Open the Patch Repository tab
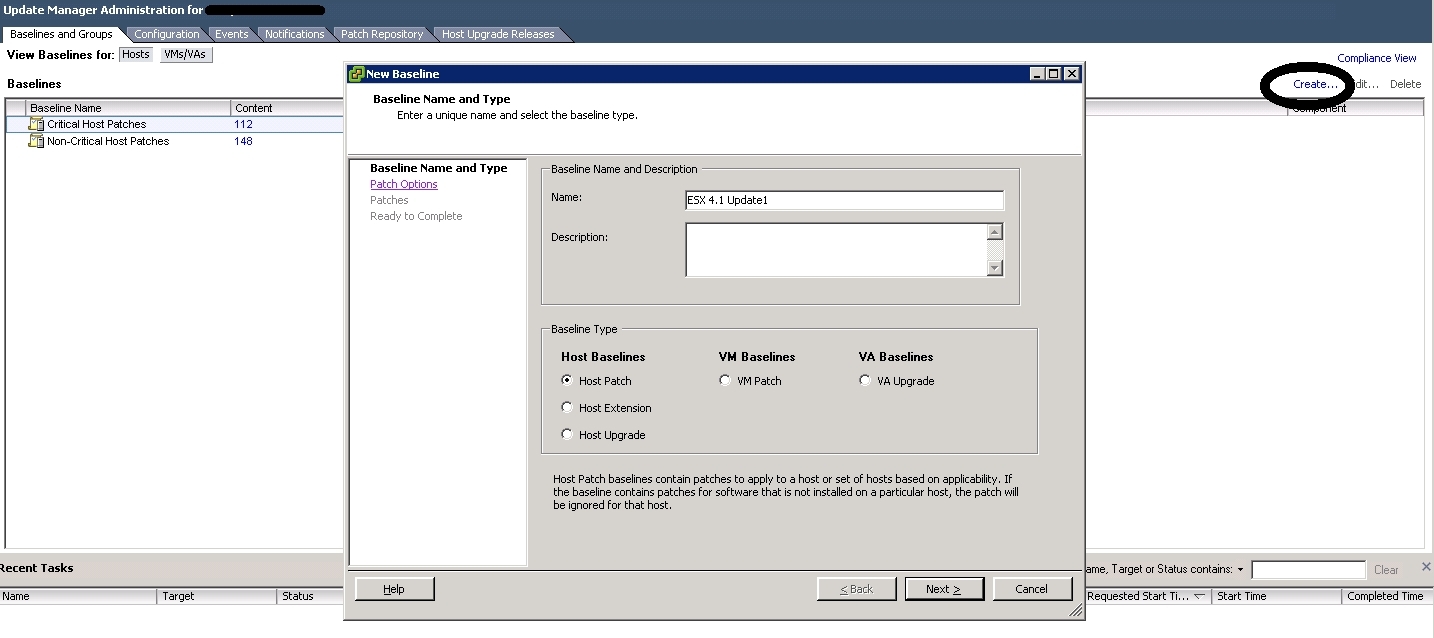1434x638 pixels. point(382,34)
